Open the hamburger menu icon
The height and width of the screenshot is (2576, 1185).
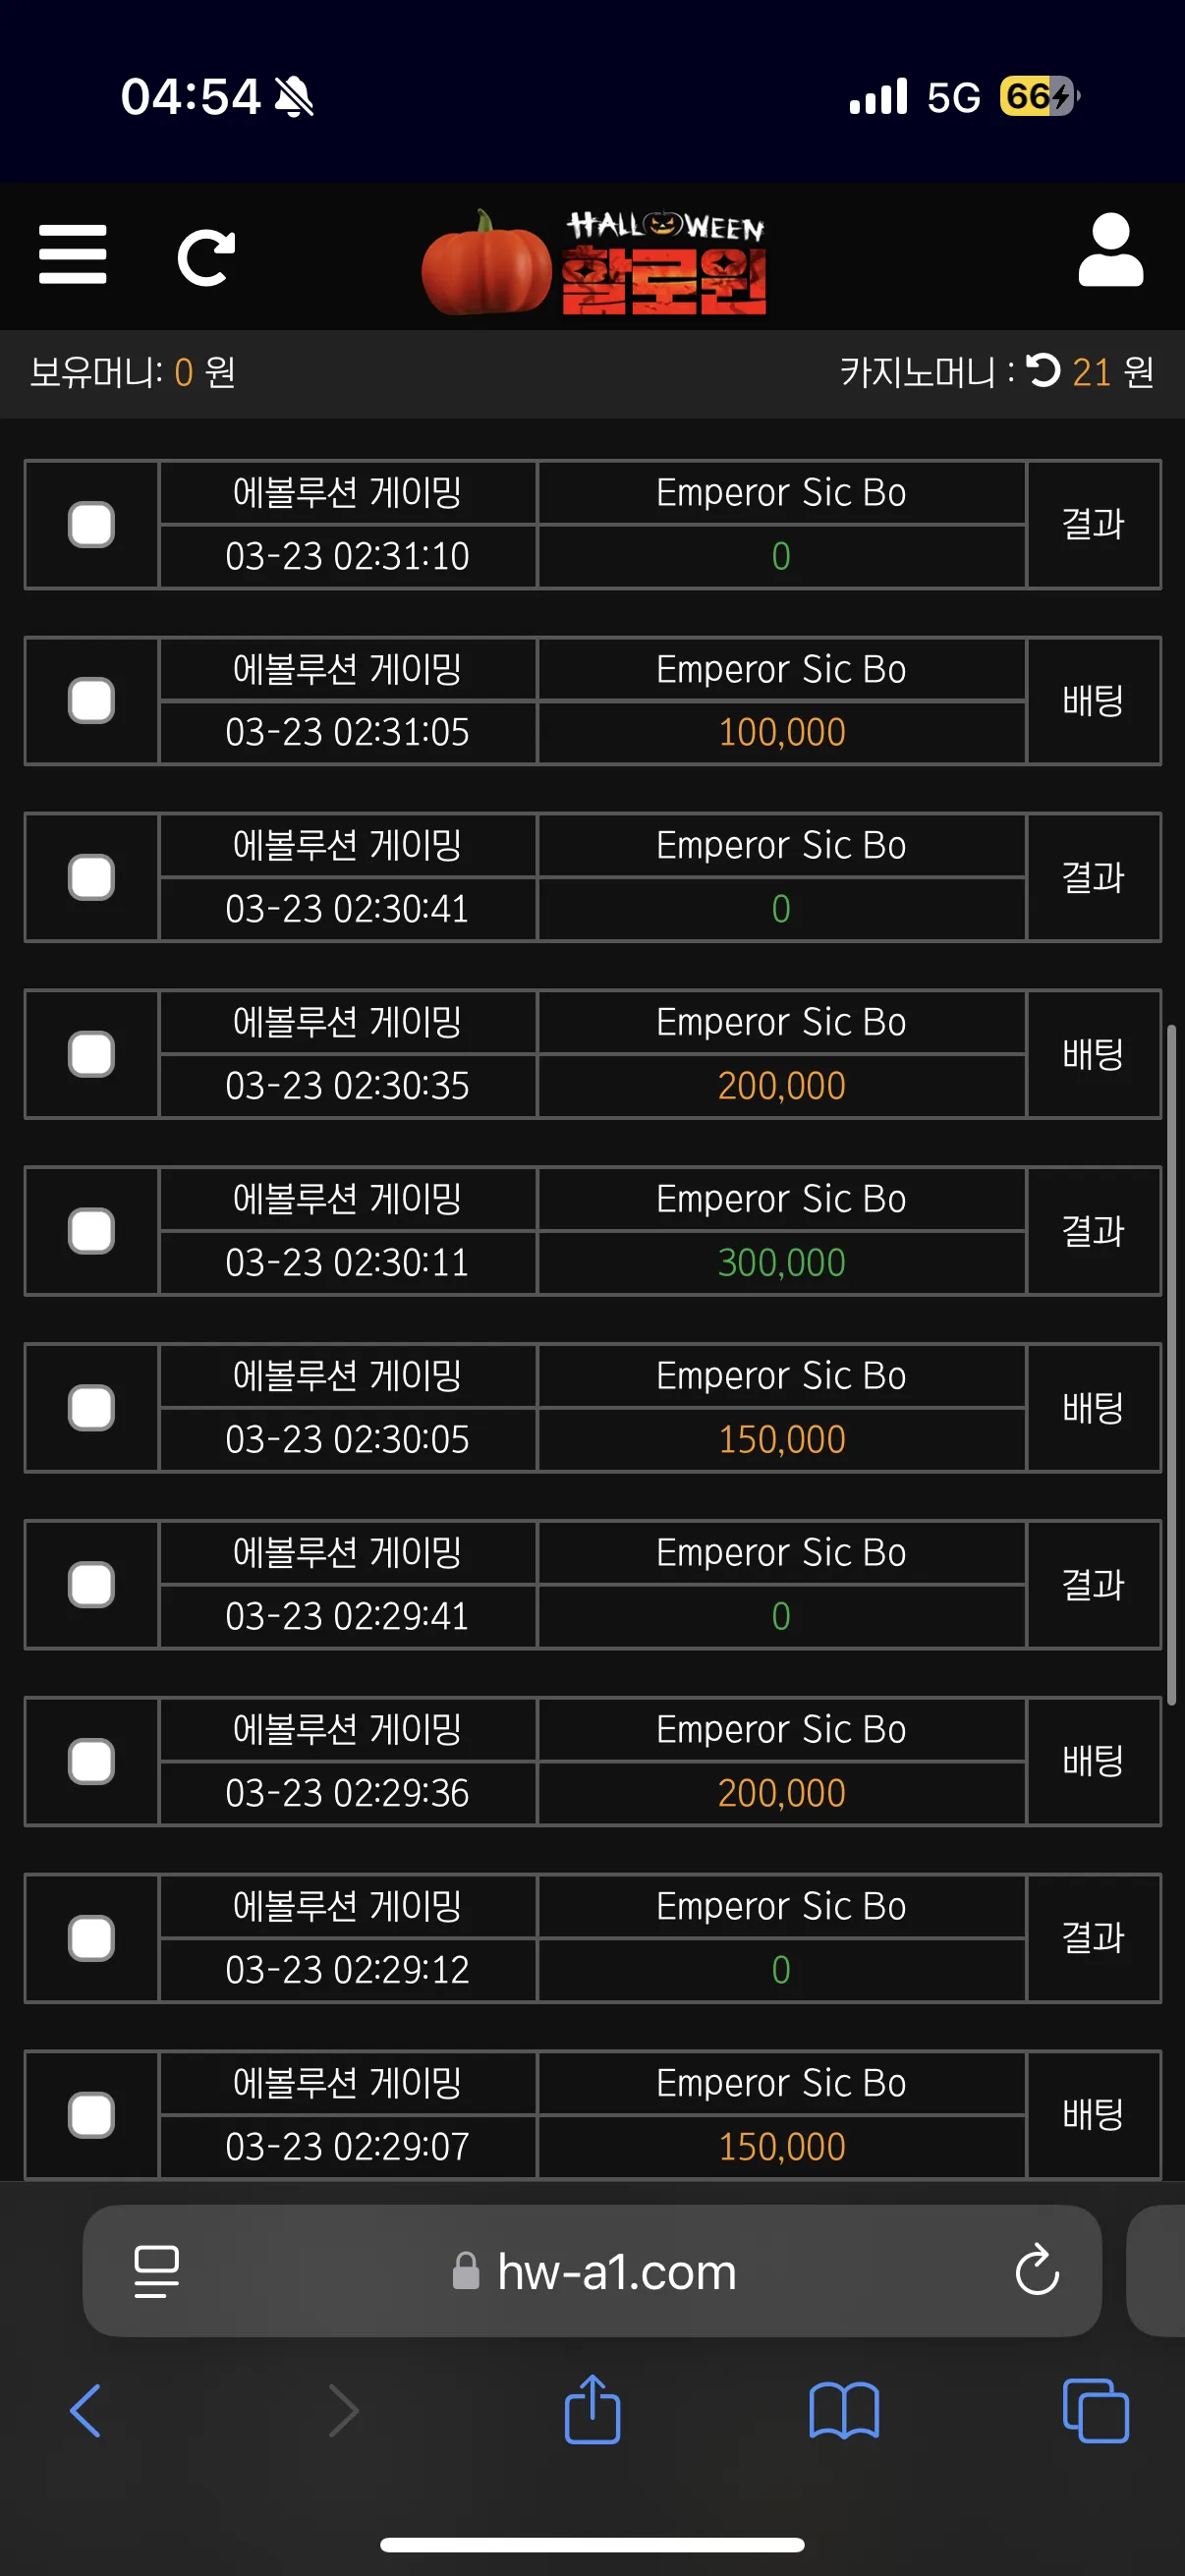[x=72, y=254]
